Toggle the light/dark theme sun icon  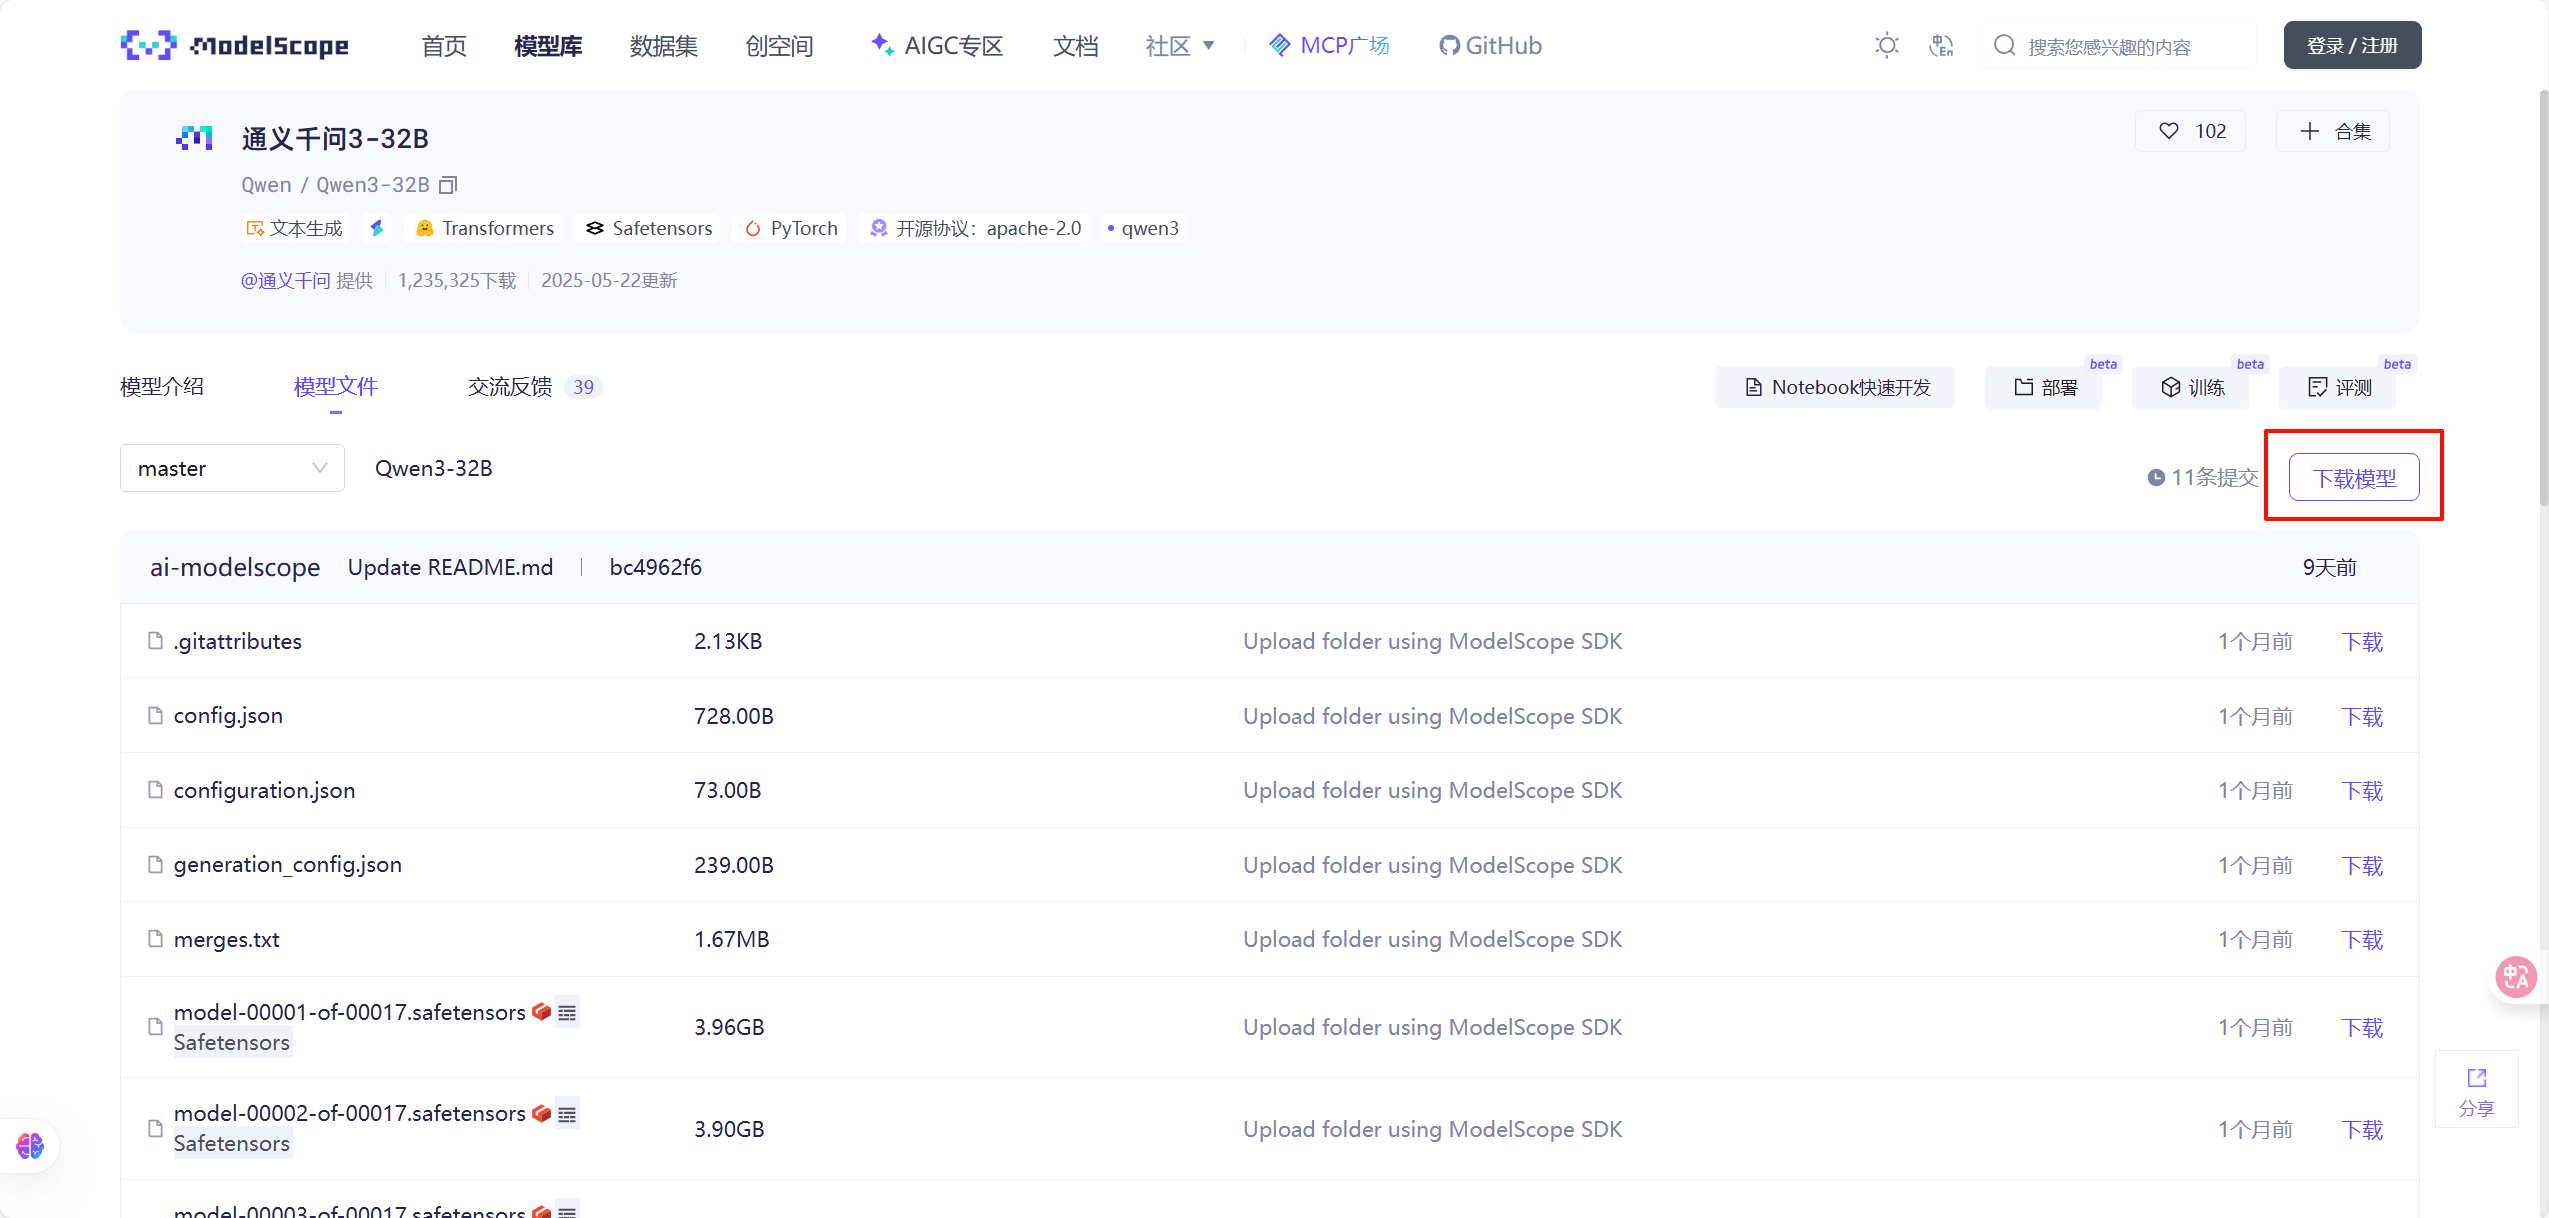[1886, 46]
